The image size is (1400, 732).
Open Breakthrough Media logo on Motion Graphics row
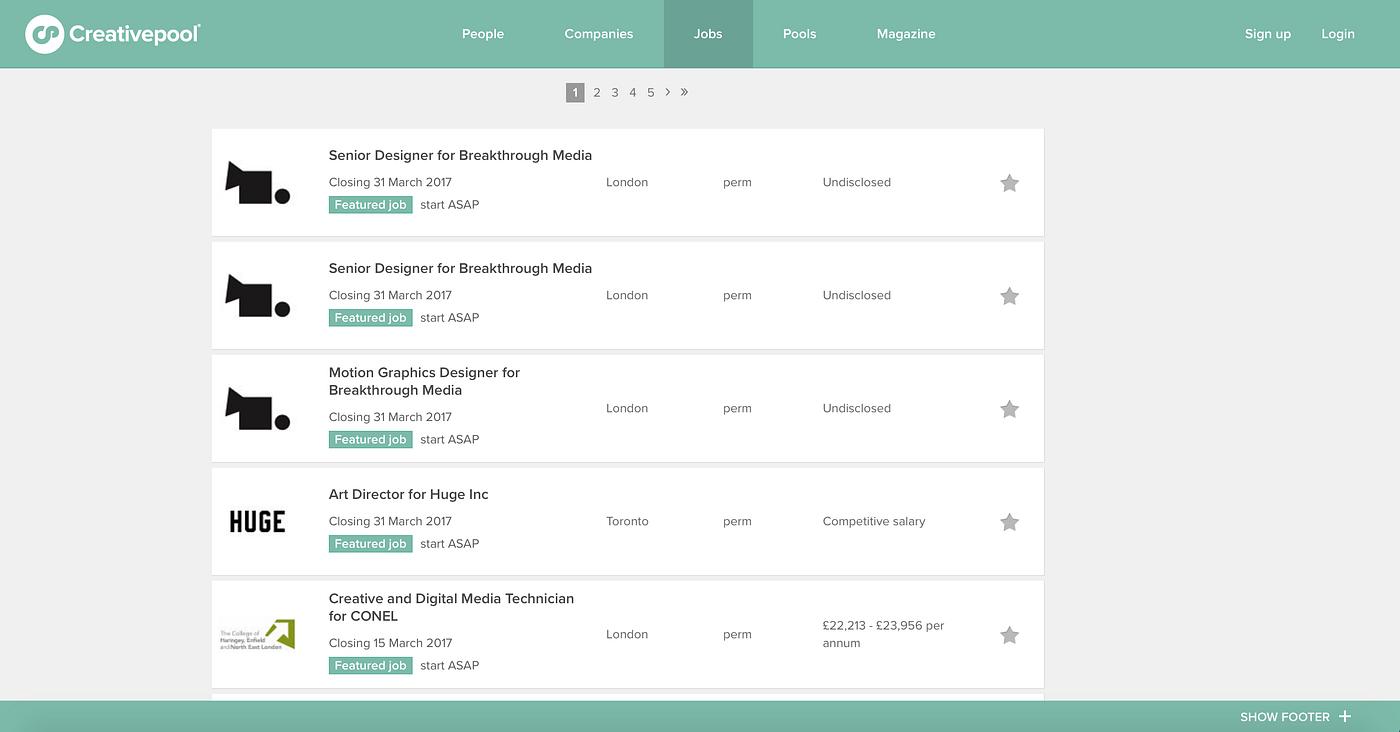point(257,409)
